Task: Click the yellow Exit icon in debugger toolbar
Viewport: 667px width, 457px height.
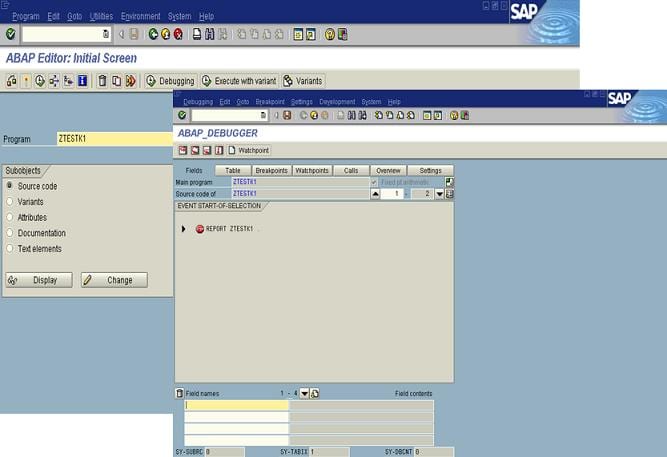Action: [314, 115]
